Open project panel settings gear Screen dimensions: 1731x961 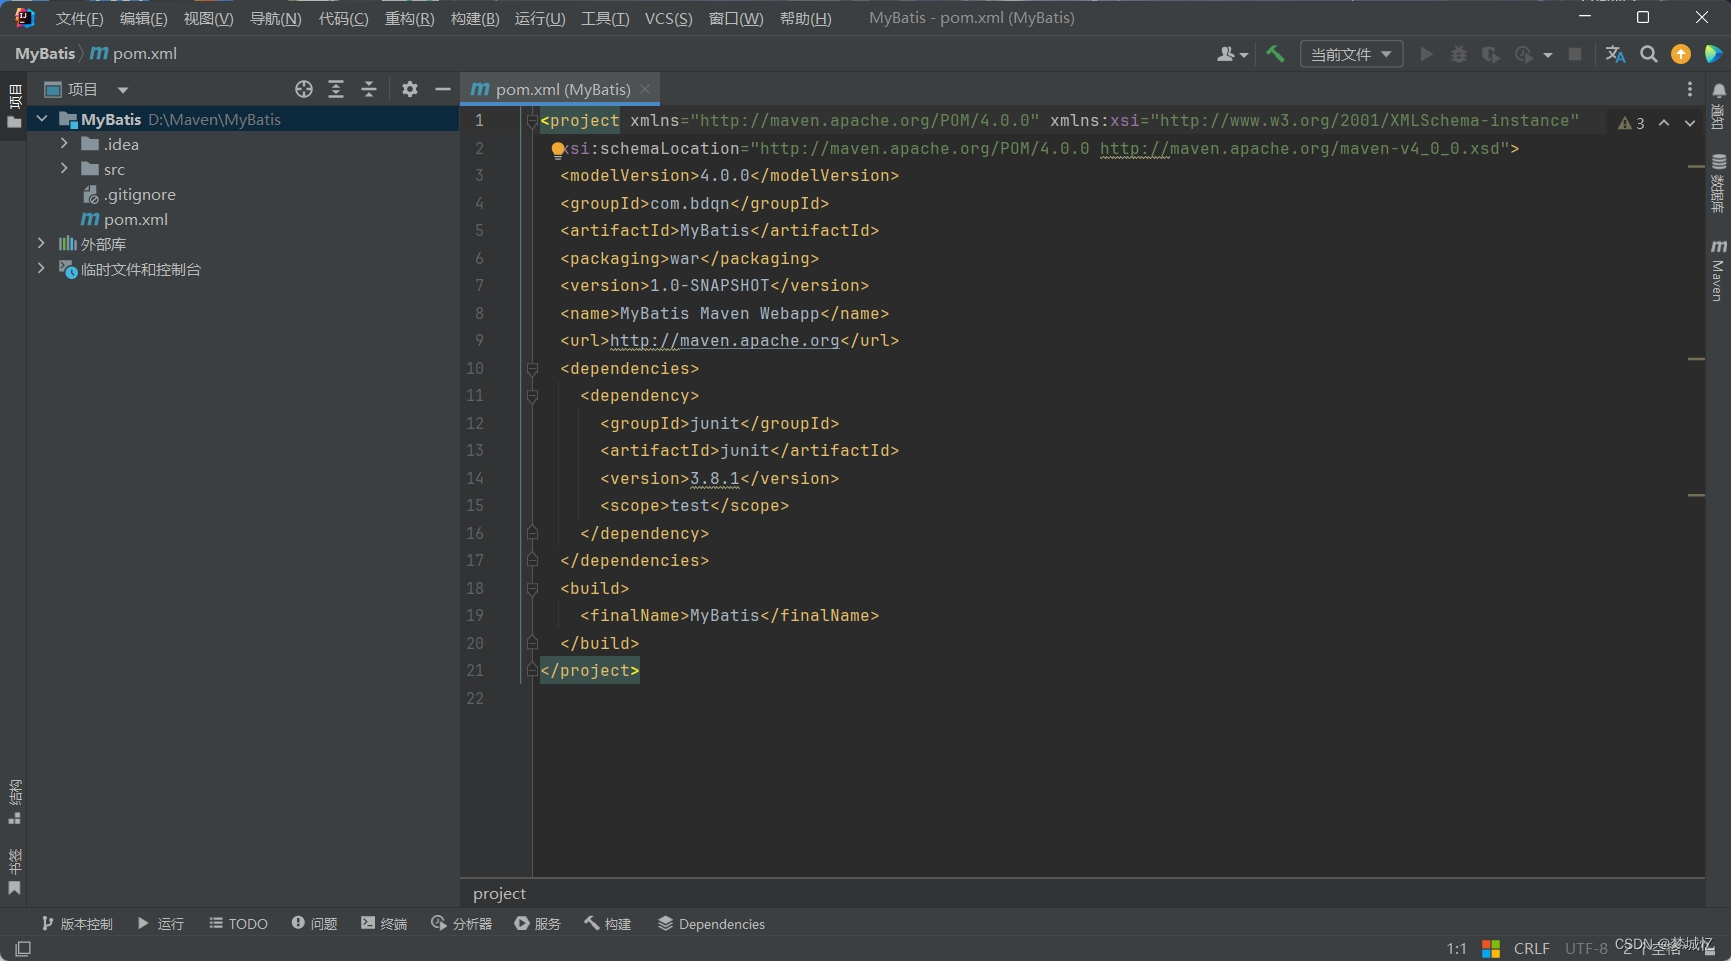click(410, 89)
